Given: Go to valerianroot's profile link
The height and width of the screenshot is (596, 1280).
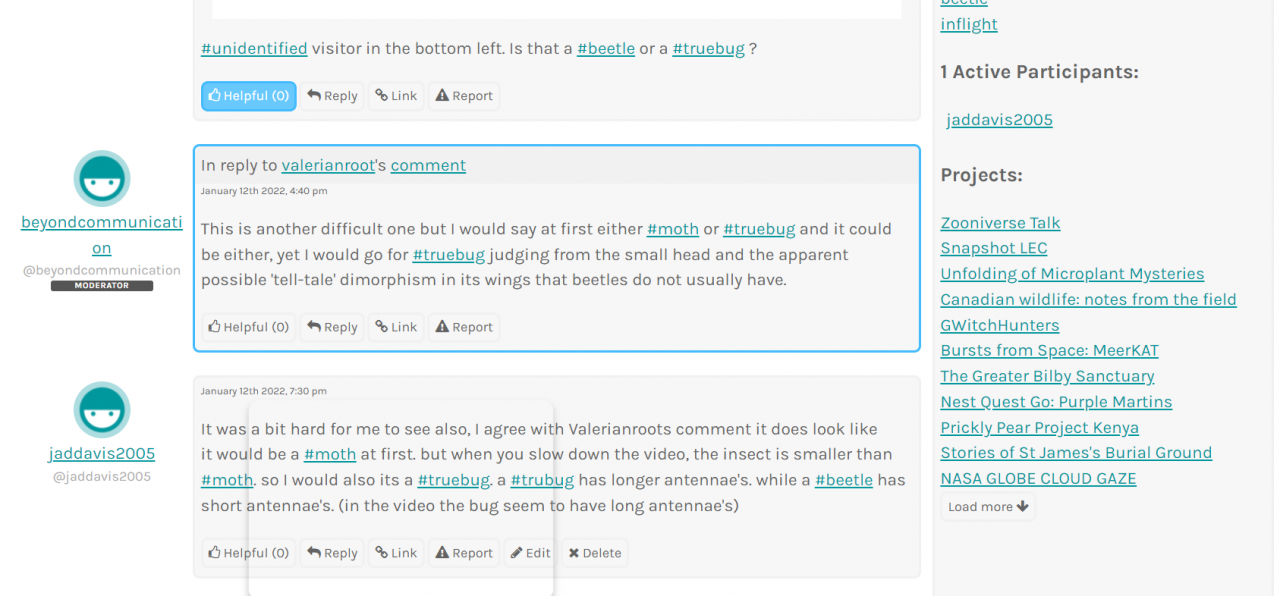Looking at the screenshot, I should point(328,165).
